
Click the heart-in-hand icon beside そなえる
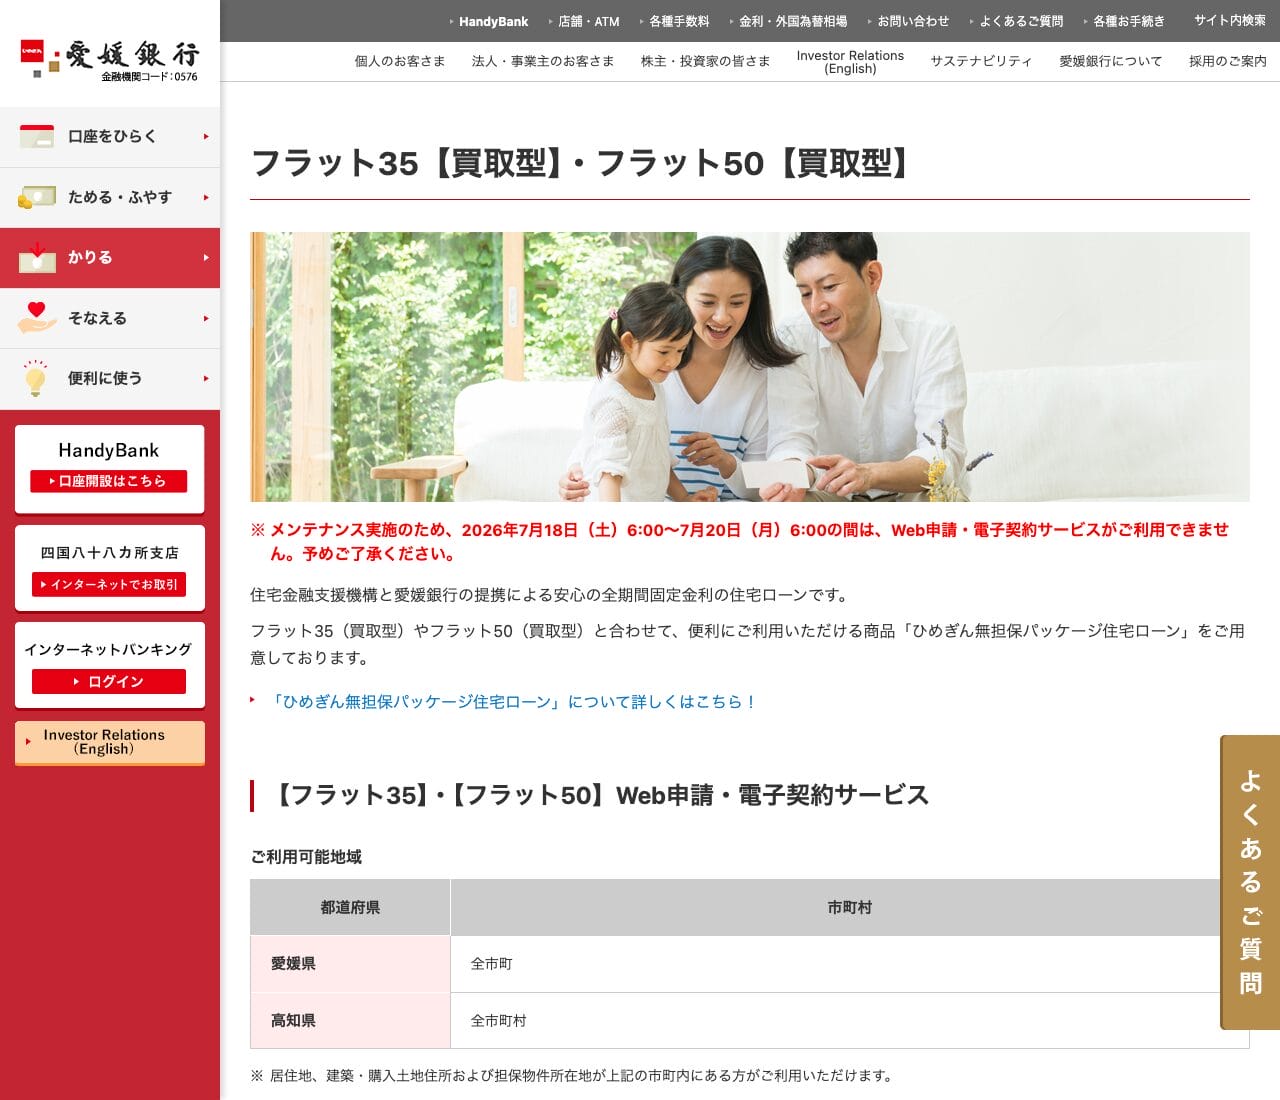(x=37, y=318)
